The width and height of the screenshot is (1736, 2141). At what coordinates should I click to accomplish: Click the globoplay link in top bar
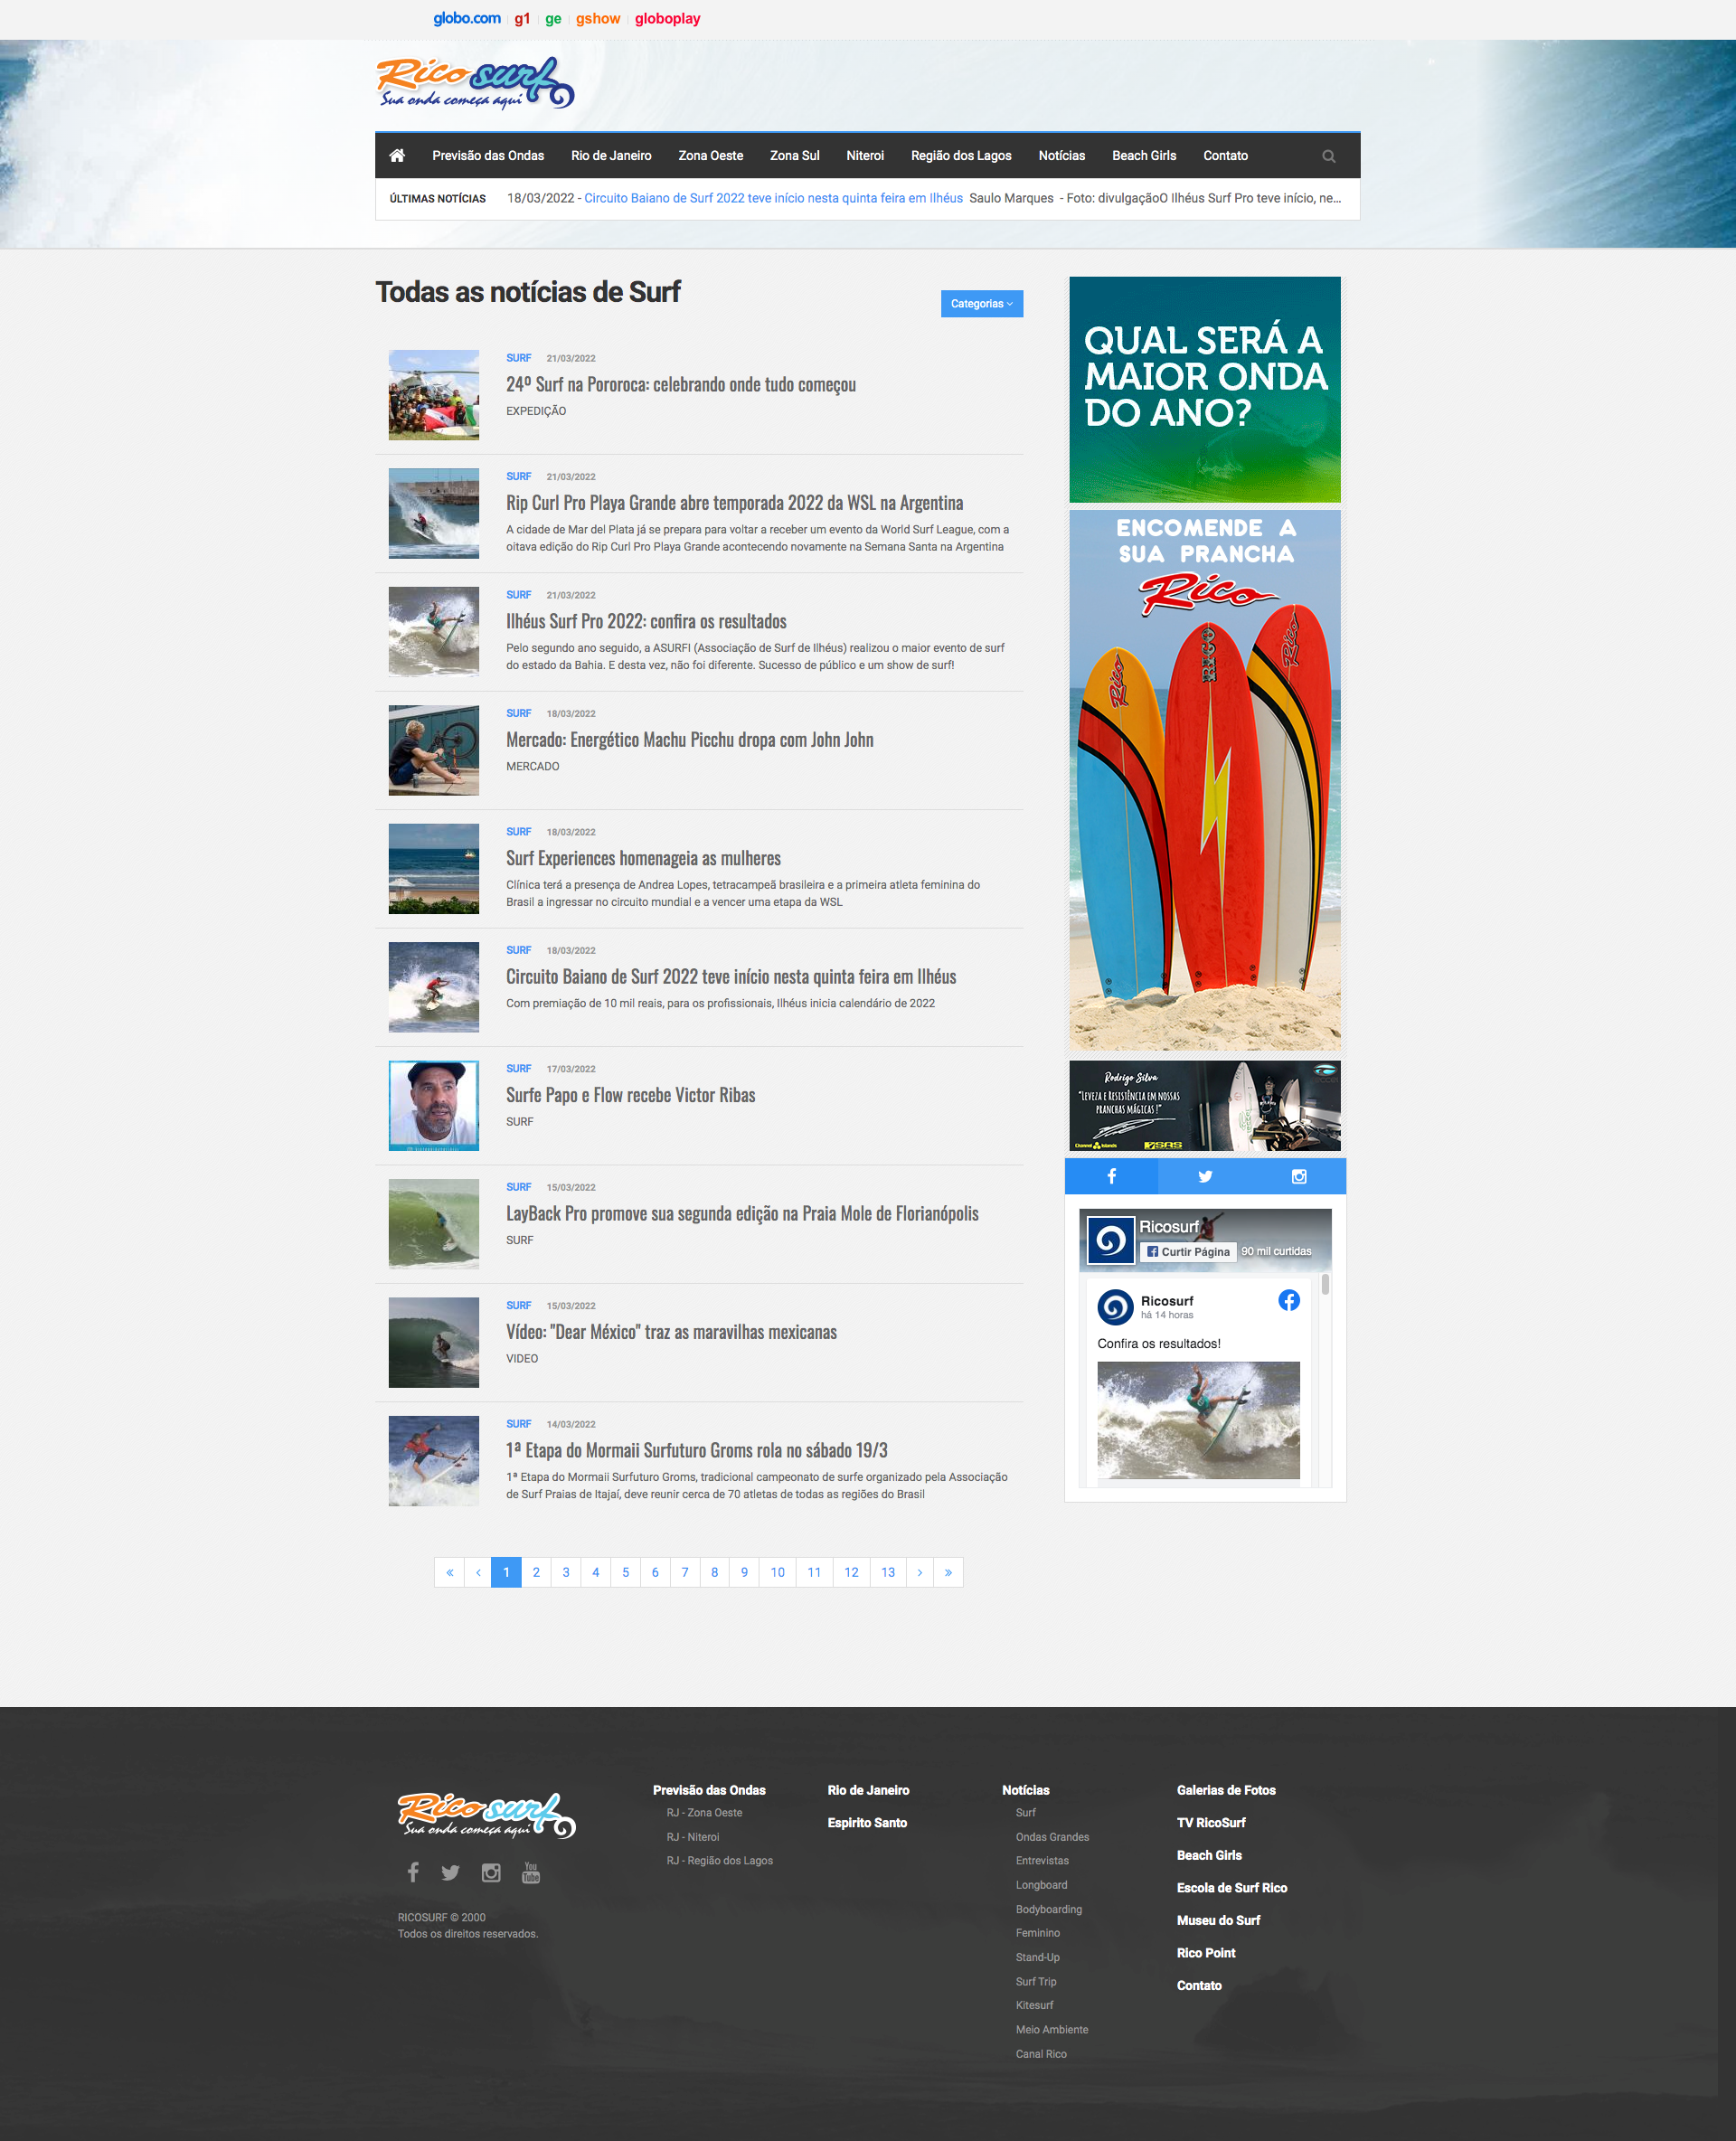point(667,18)
